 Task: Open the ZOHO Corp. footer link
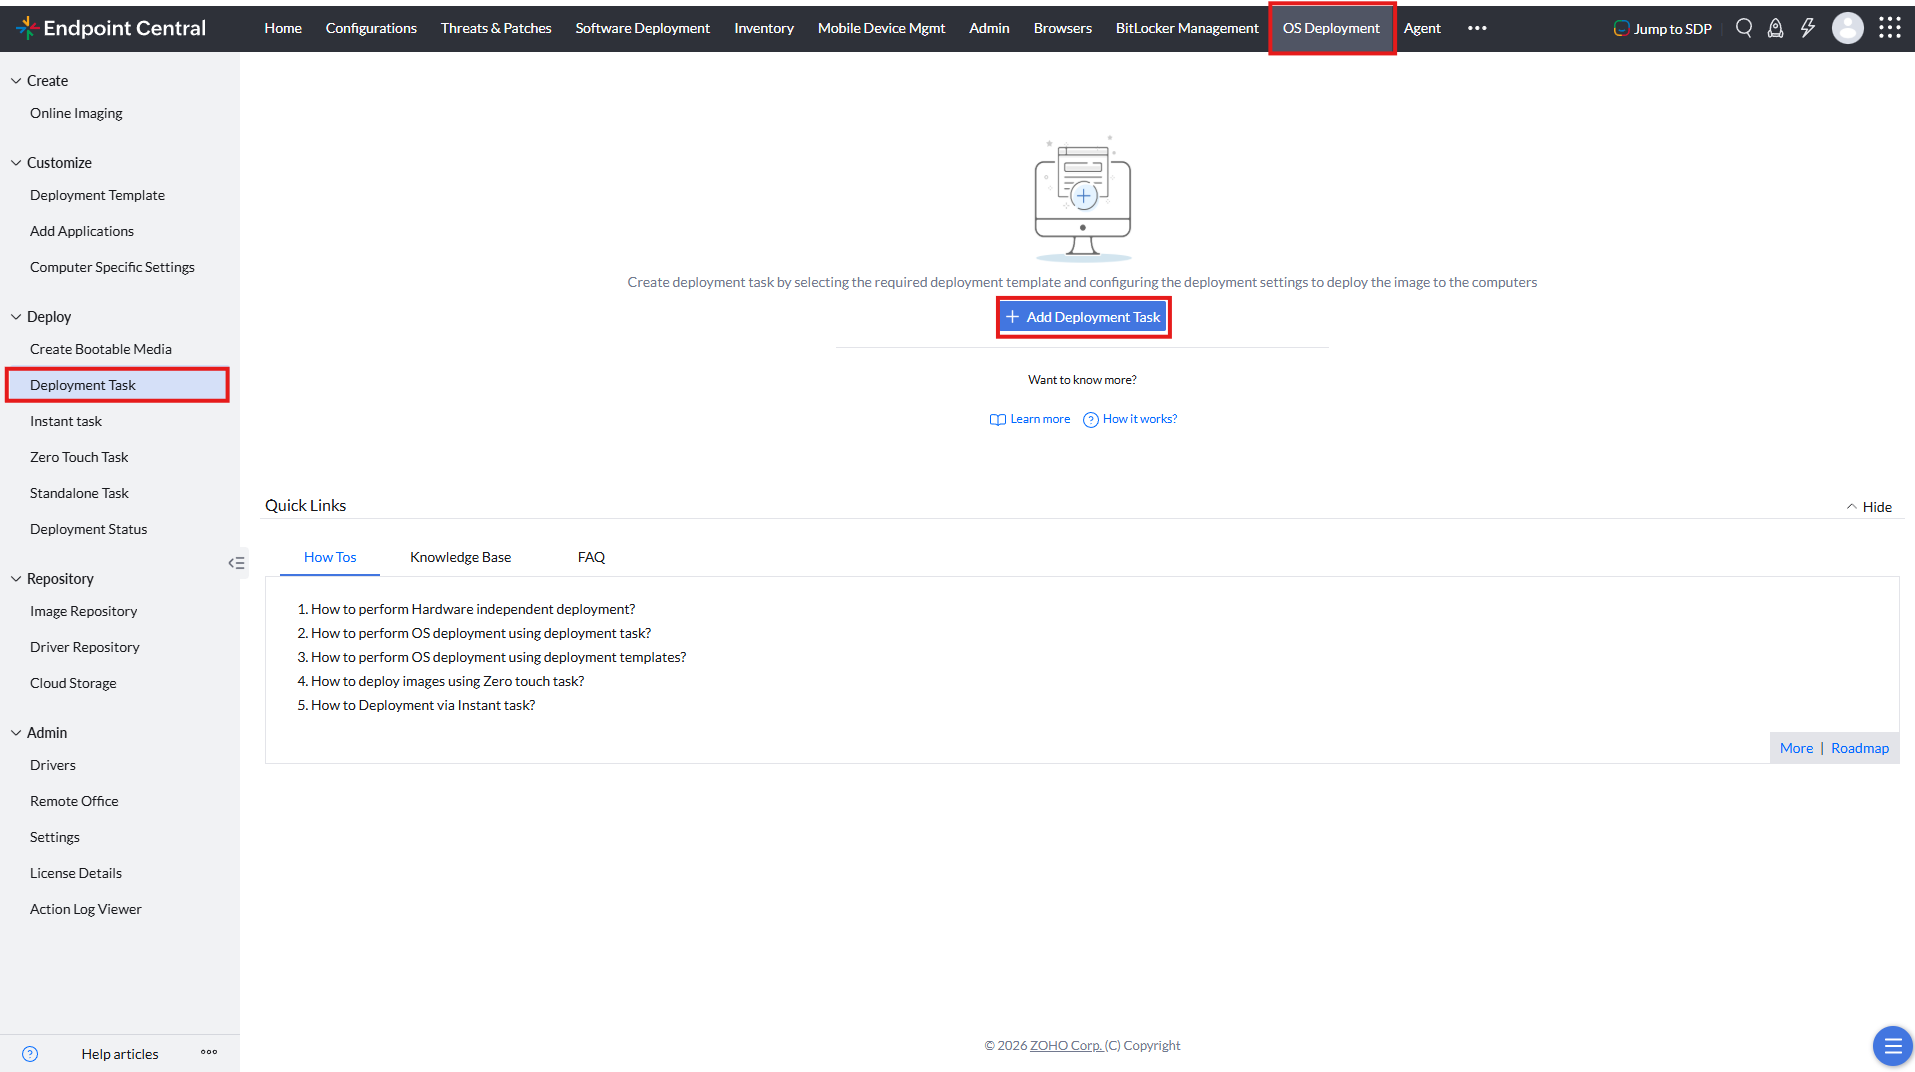1066,1046
